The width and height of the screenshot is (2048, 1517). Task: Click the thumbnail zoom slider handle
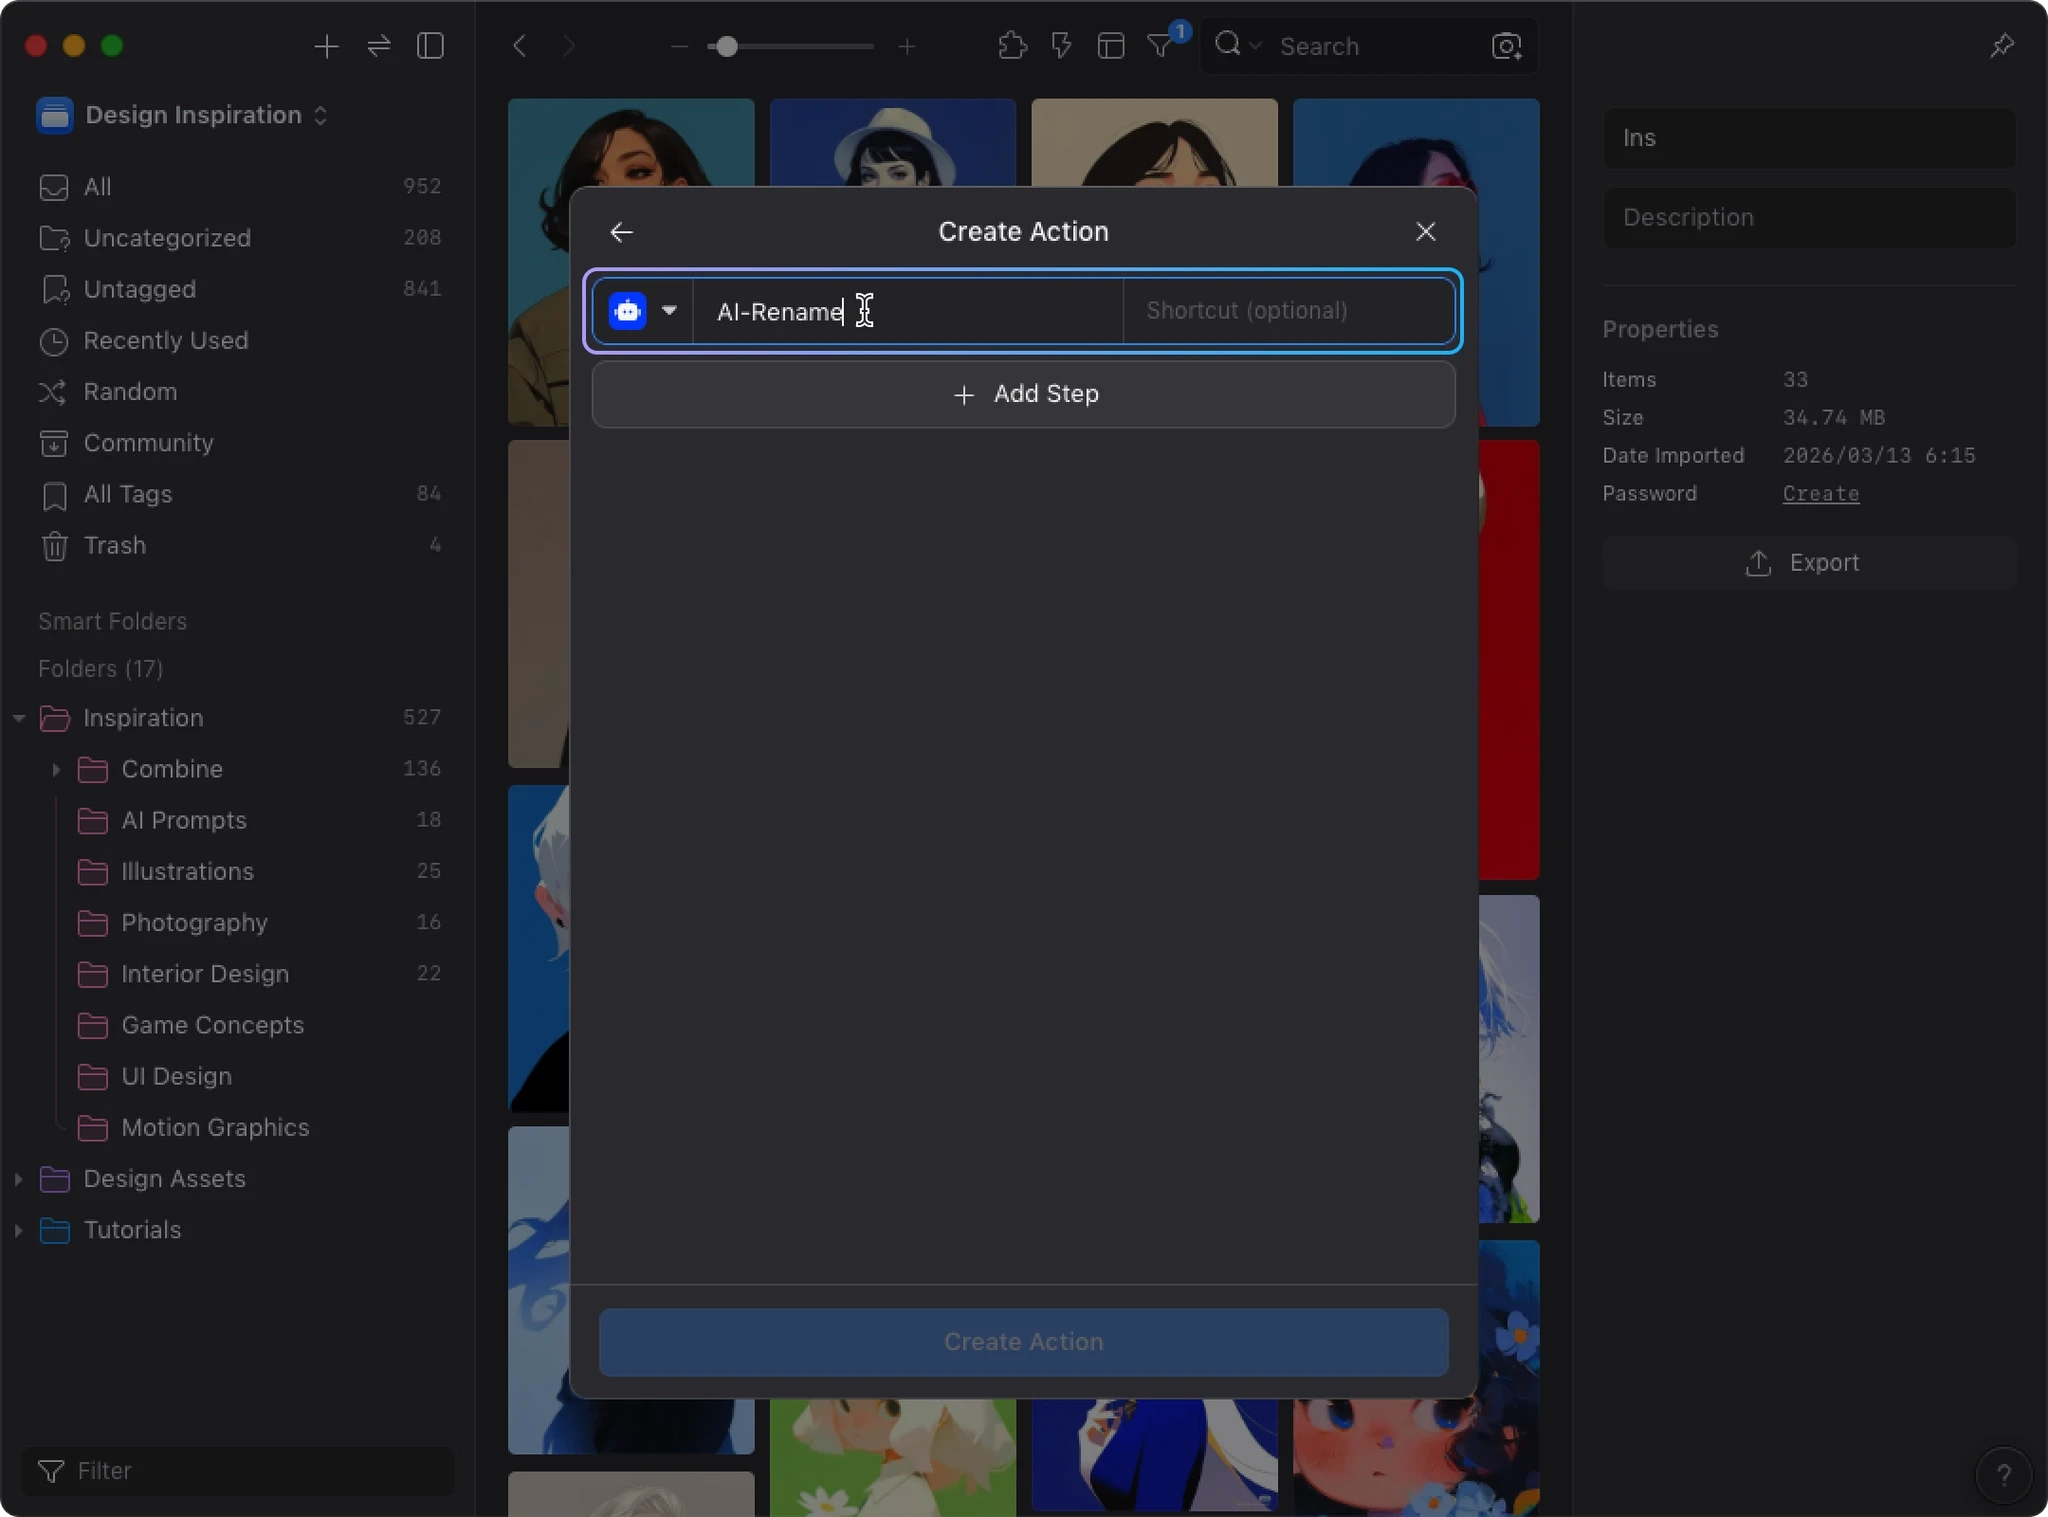[727, 46]
